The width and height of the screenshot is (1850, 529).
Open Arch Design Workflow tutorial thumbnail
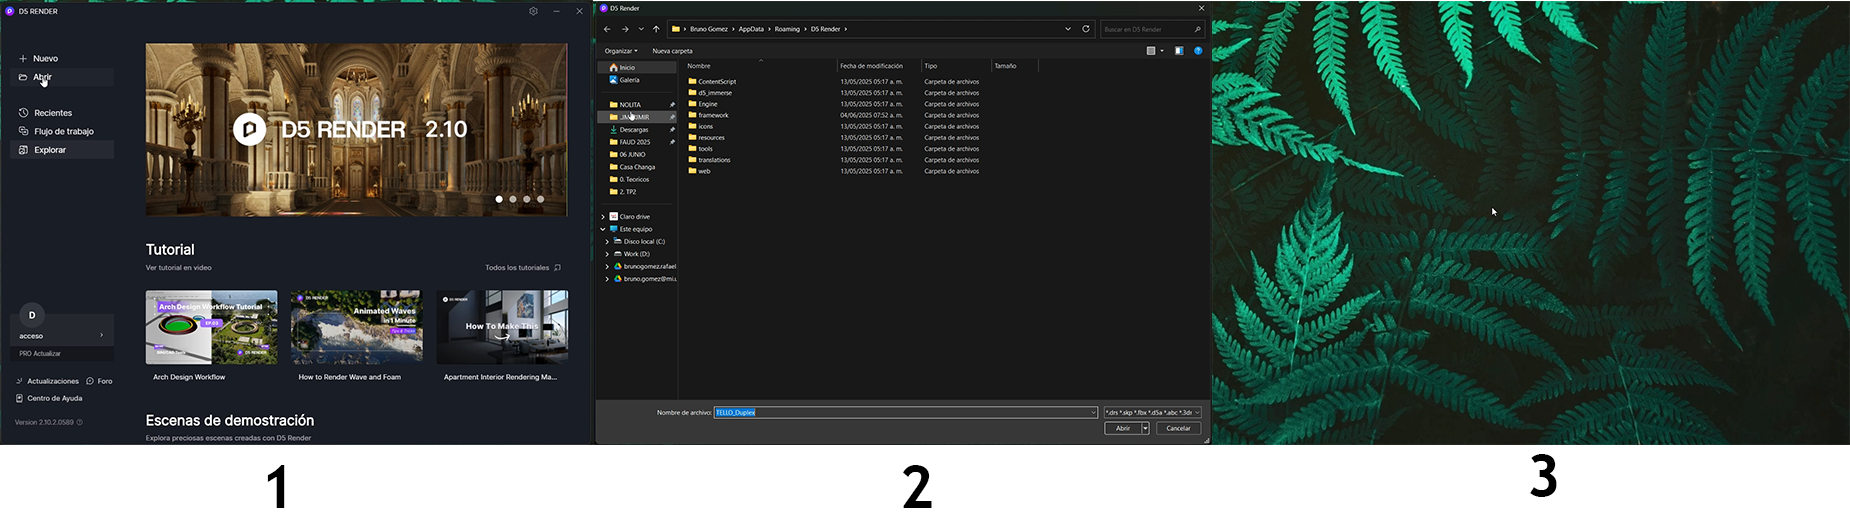coord(212,327)
